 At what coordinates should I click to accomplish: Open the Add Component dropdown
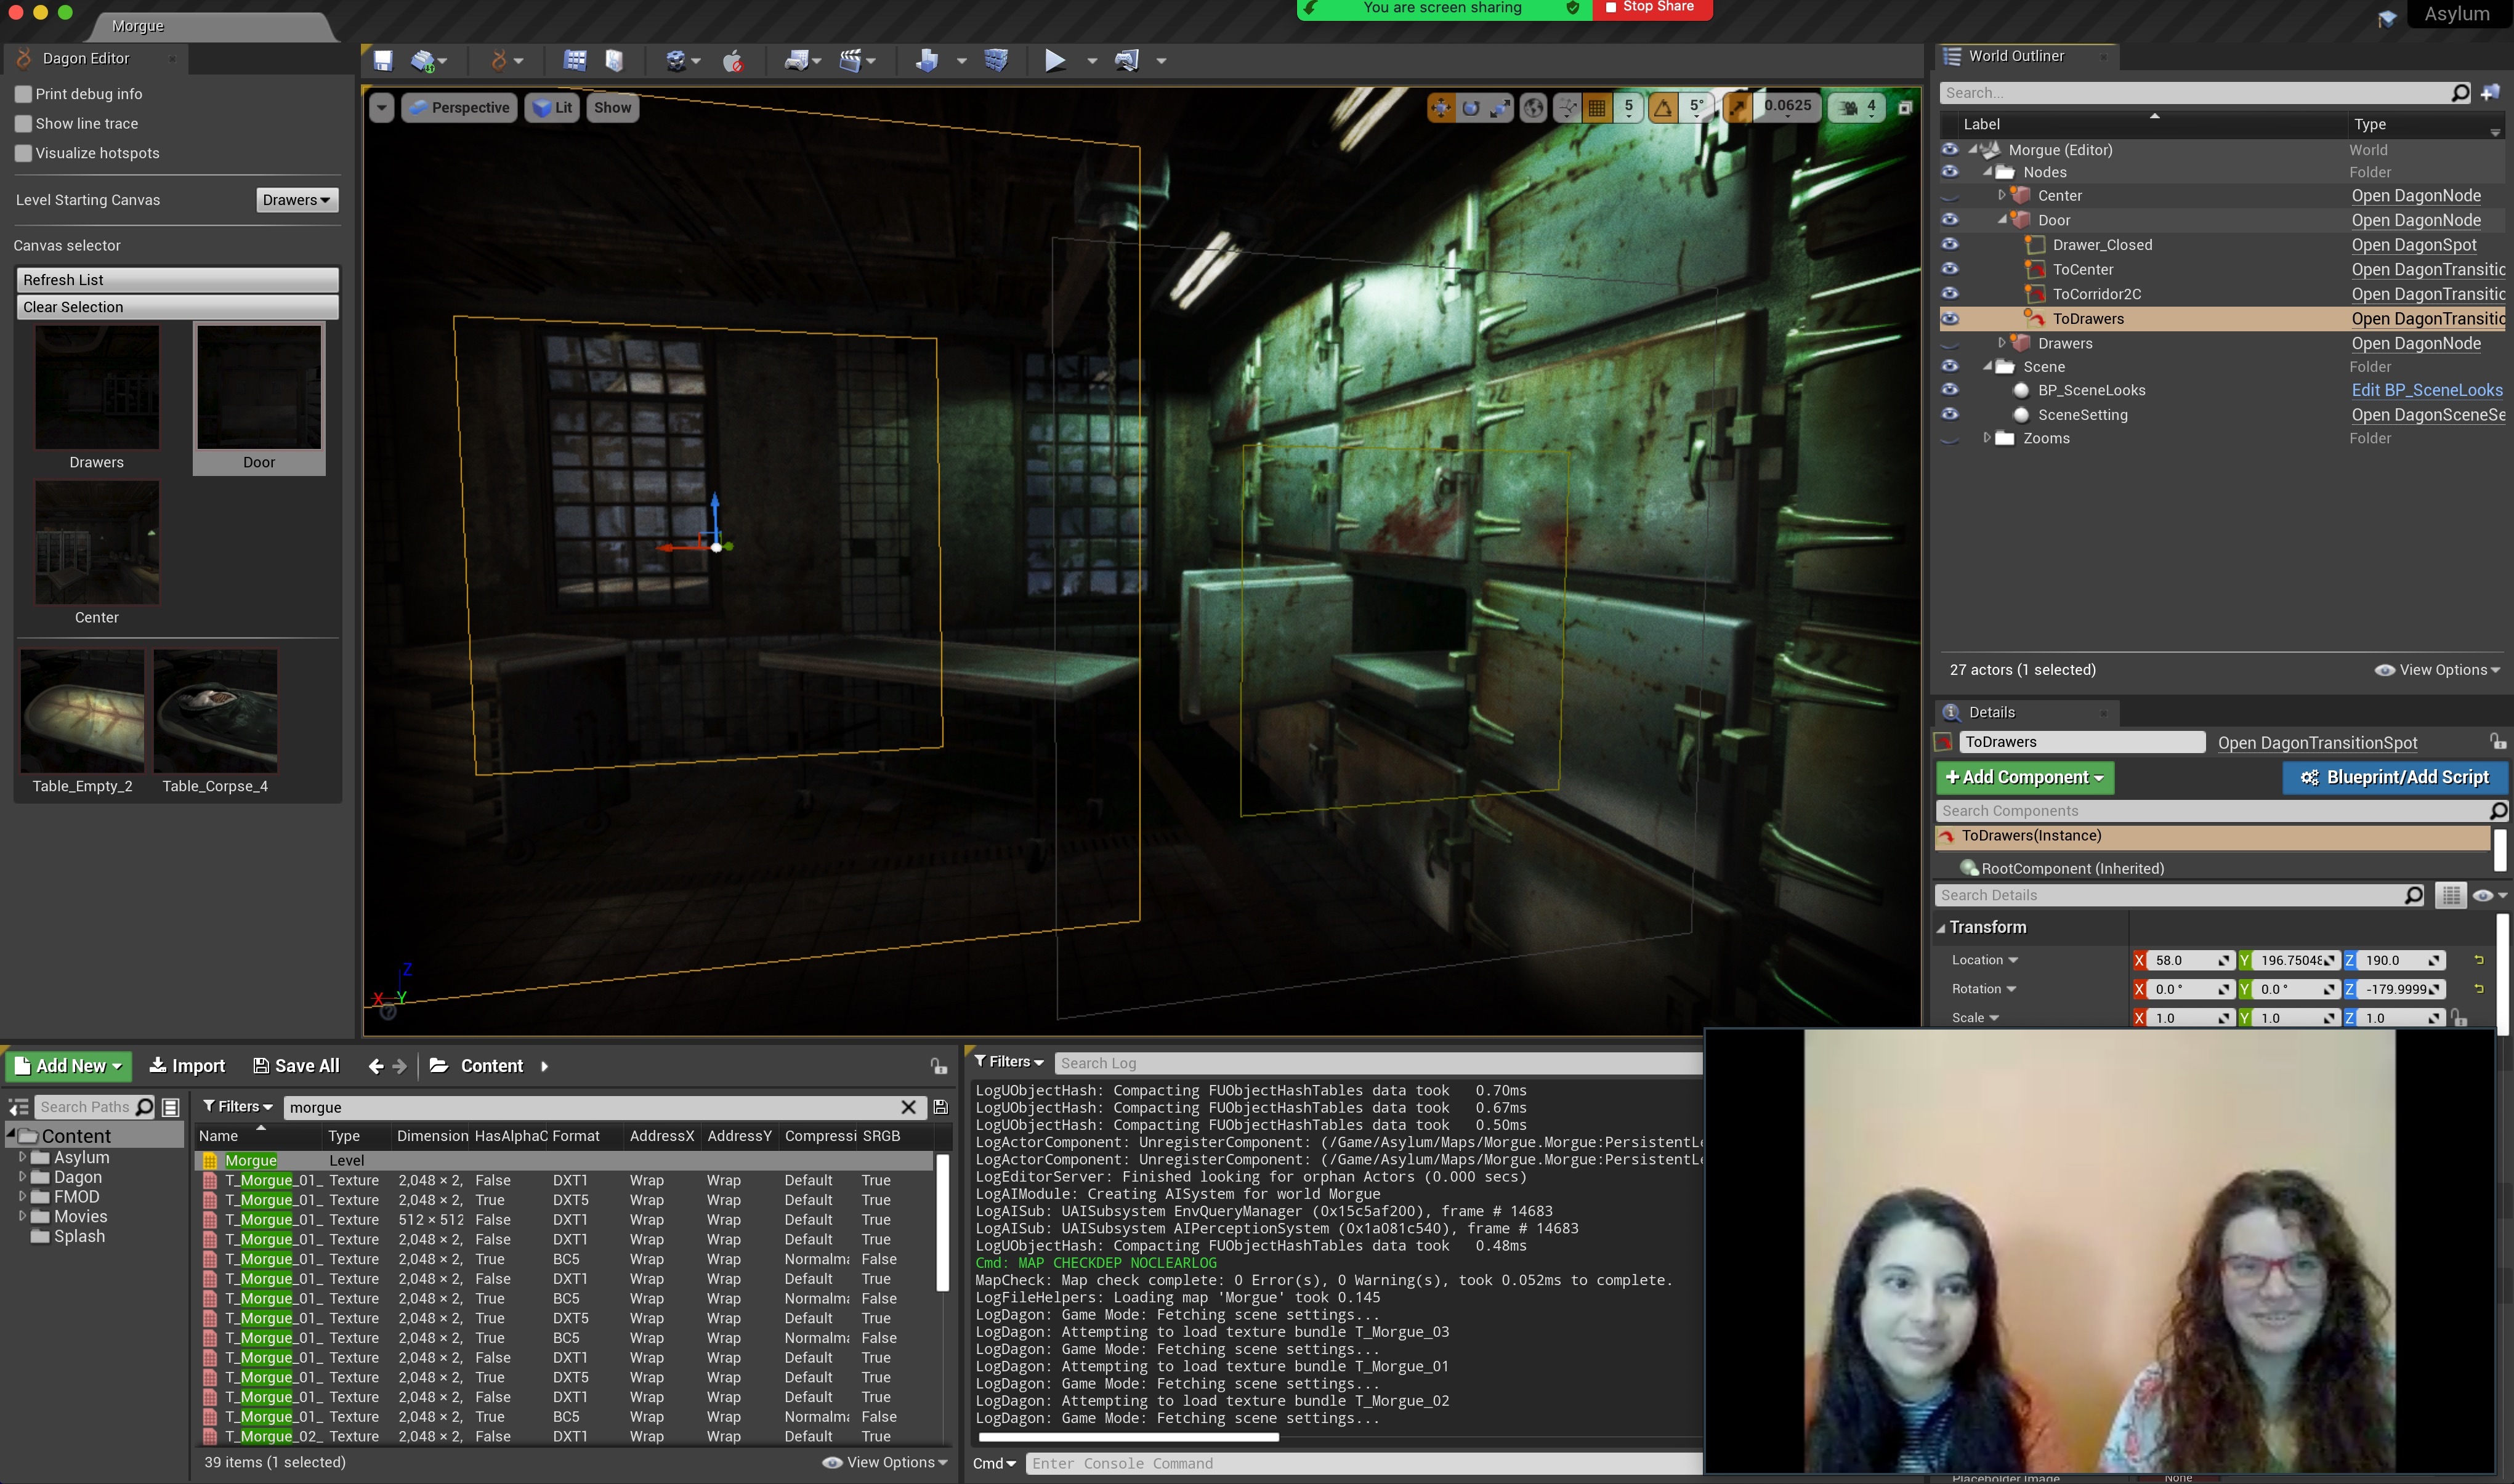click(2025, 777)
